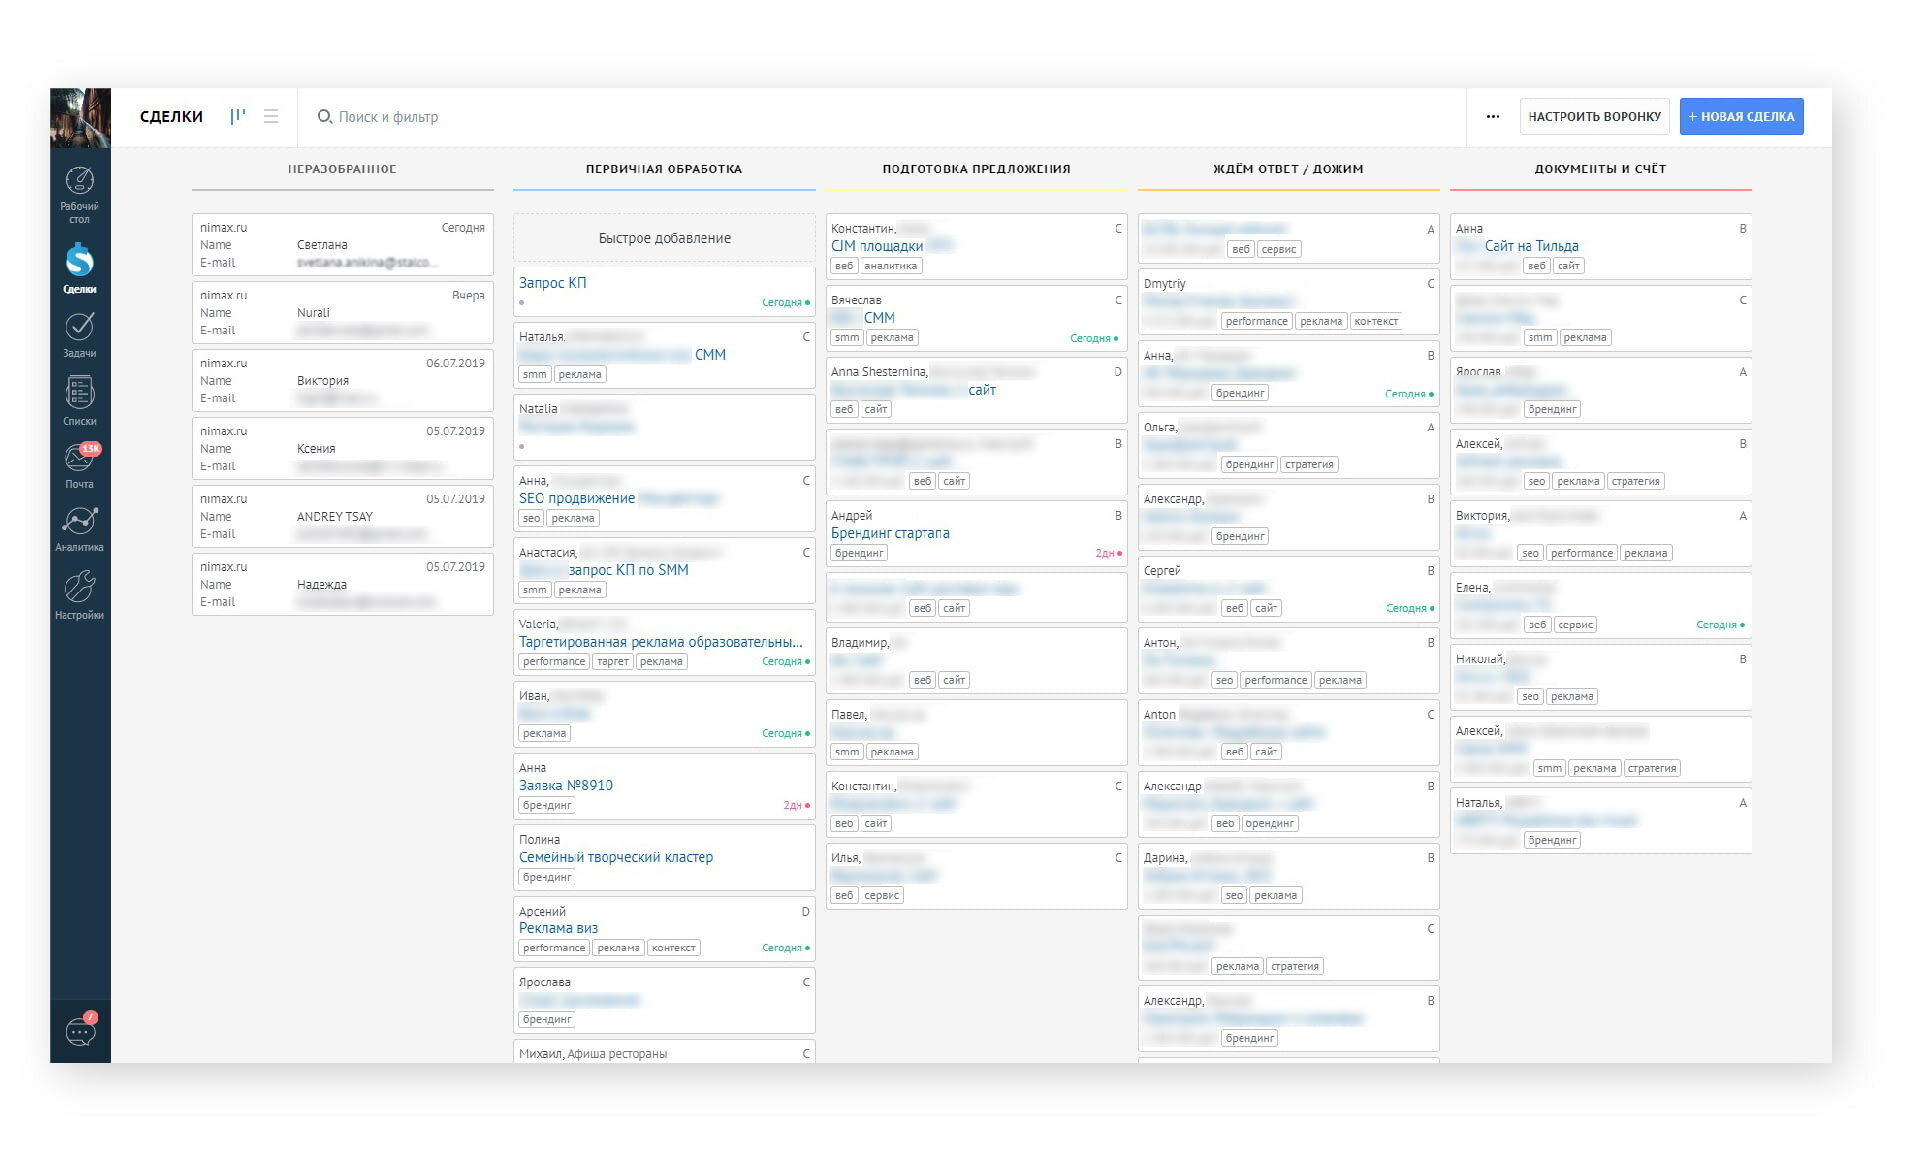Open the Почта mail icon
This screenshot has width=1907, height=1165.
pyautogui.click(x=79, y=458)
